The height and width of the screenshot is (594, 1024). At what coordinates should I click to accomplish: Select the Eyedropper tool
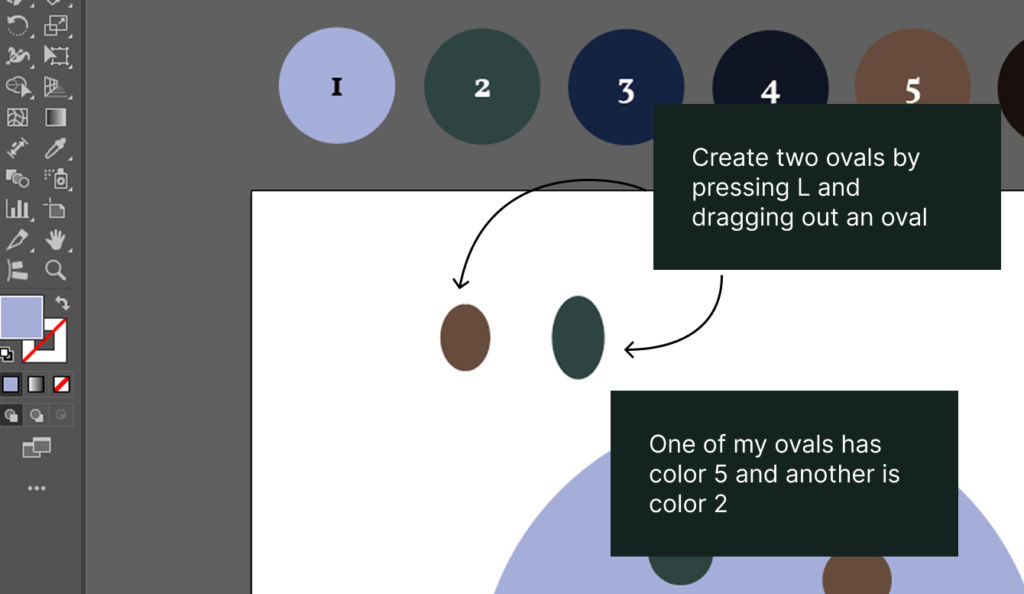pyautogui.click(x=56, y=148)
